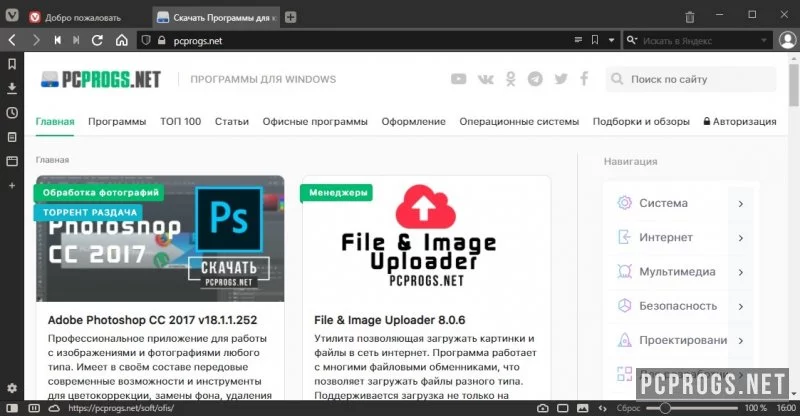The height and width of the screenshot is (416, 800).
Task: Open History panel clock icon
Action: [12, 113]
